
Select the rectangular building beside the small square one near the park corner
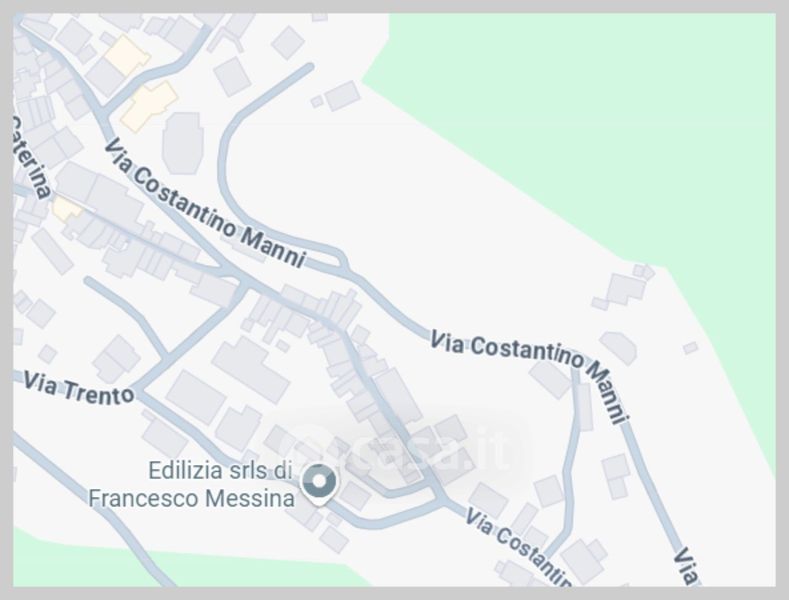[x=343, y=96]
